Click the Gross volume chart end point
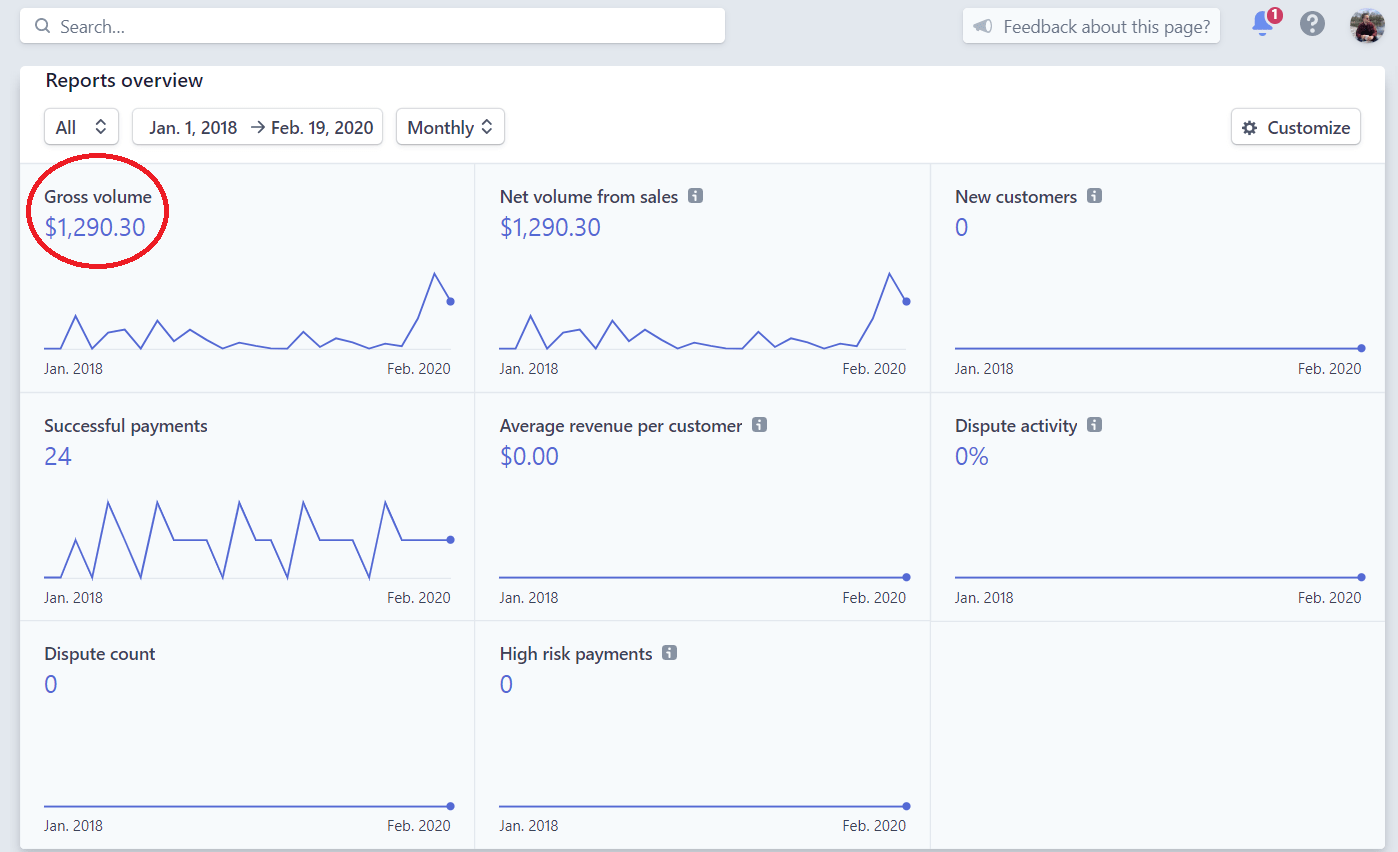This screenshot has height=852, width=1398. [451, 301]
